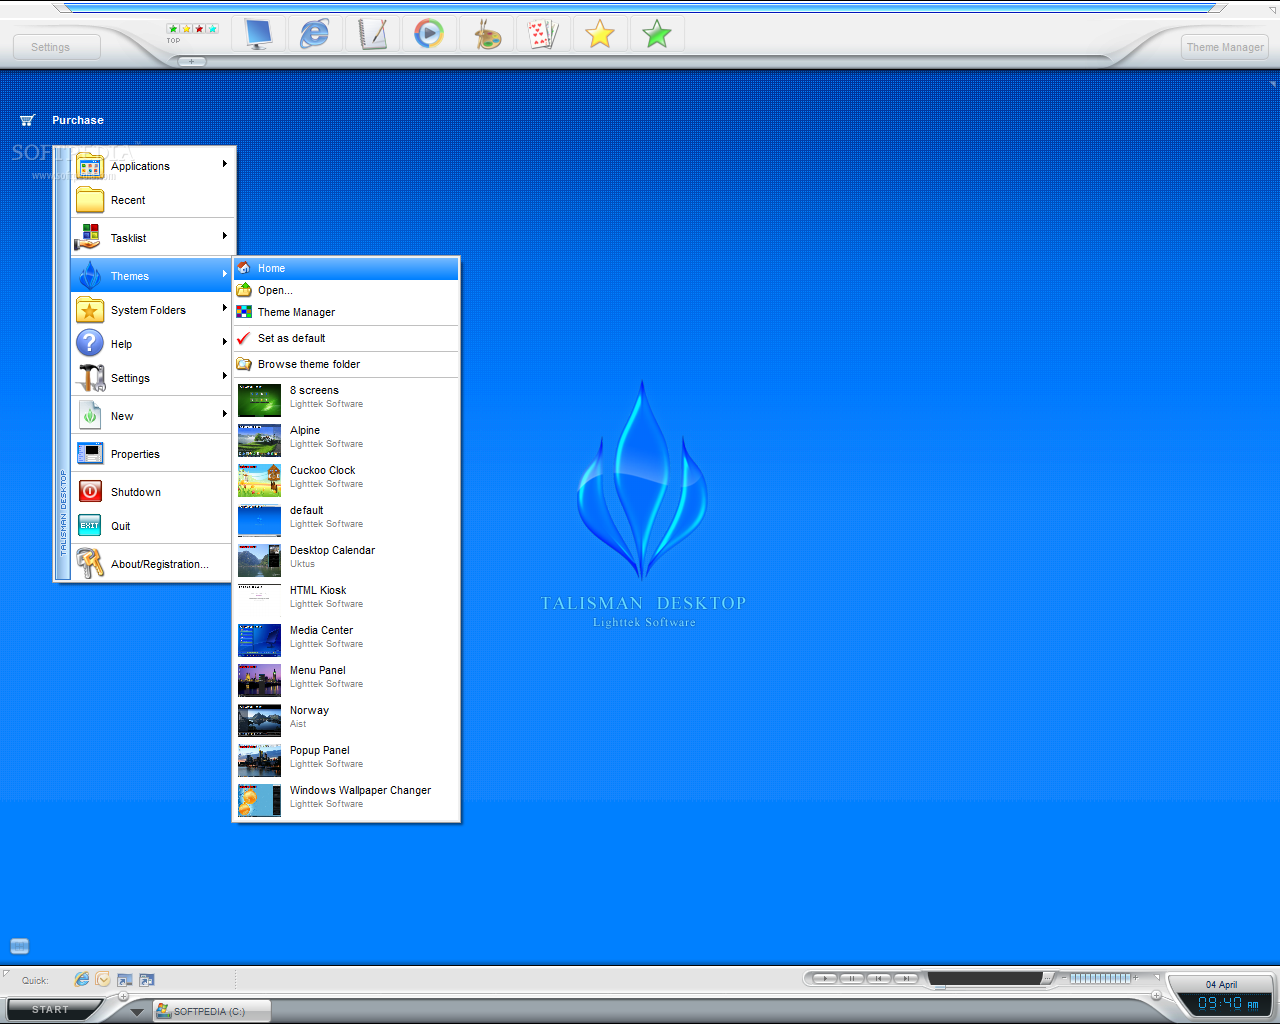
Task: Choose the Media Center theme entry
Action: click(346, 640)
